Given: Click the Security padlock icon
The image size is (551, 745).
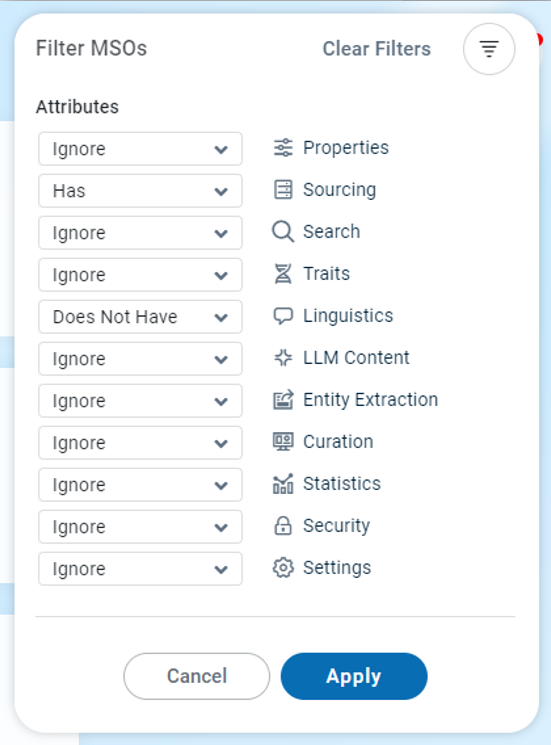Looking at the screenshot, I should click(283, 525).
